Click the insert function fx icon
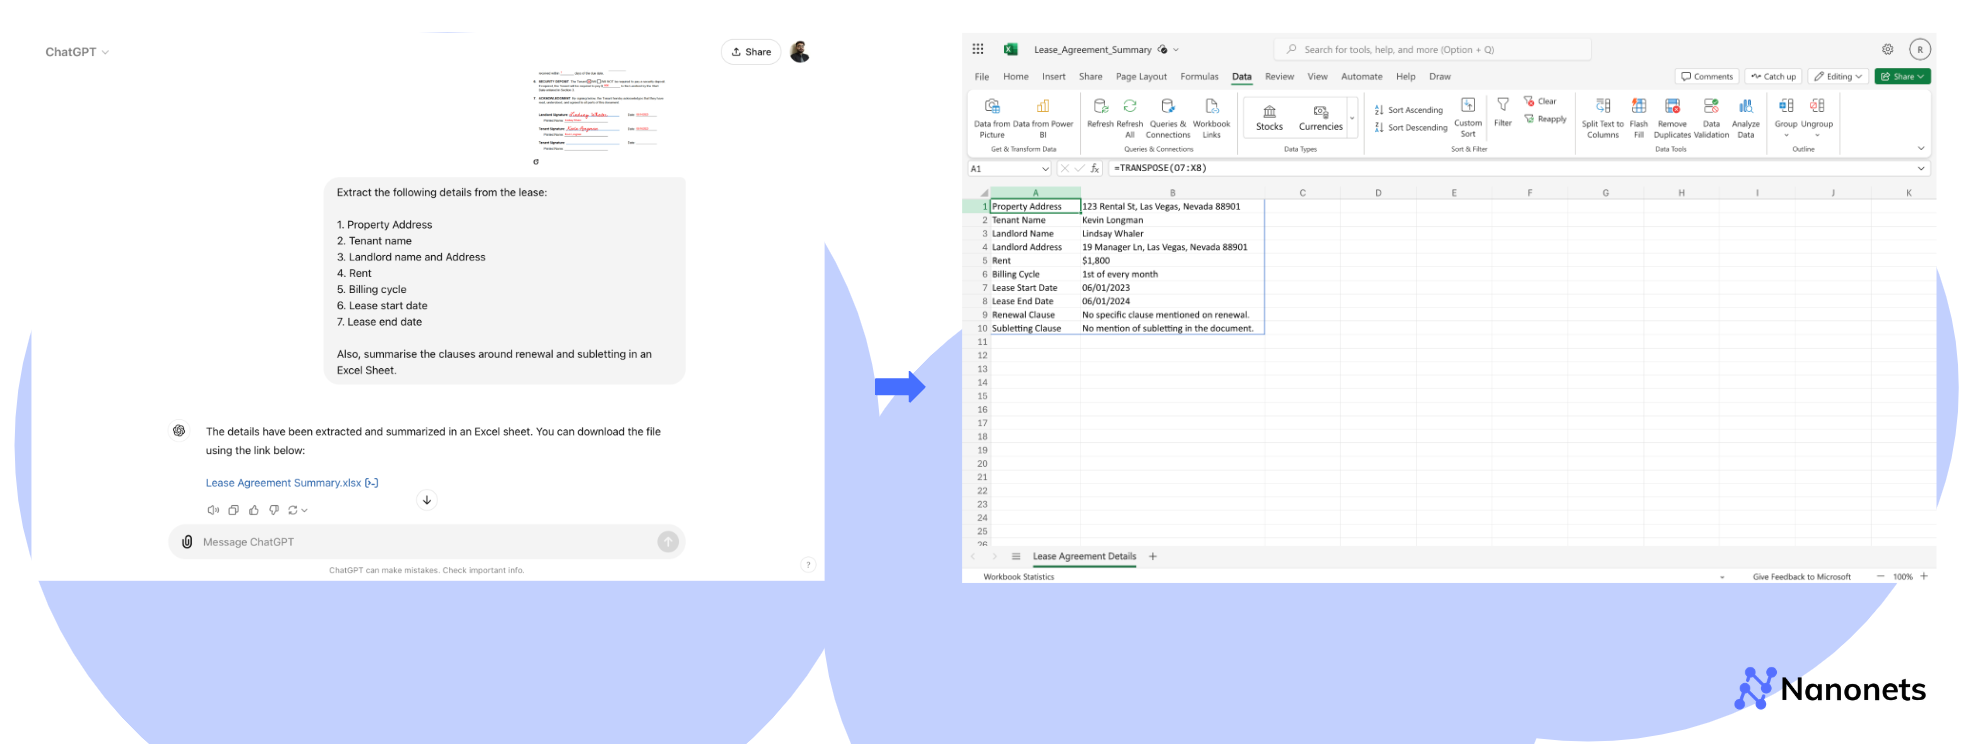This screenshot has height=744, width=1970. (1095, 168)
